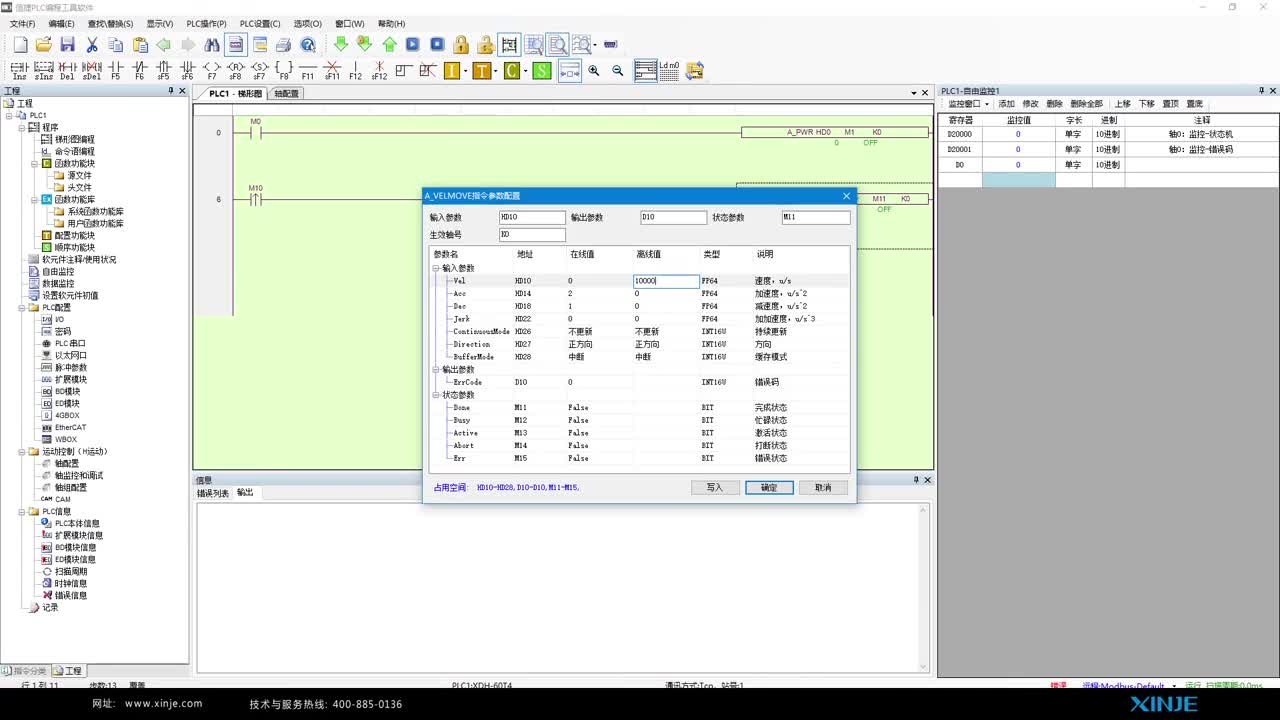Click the 输出参数 field containing D10
This screenshot has width=1280, height=720.
pos(674,217)
